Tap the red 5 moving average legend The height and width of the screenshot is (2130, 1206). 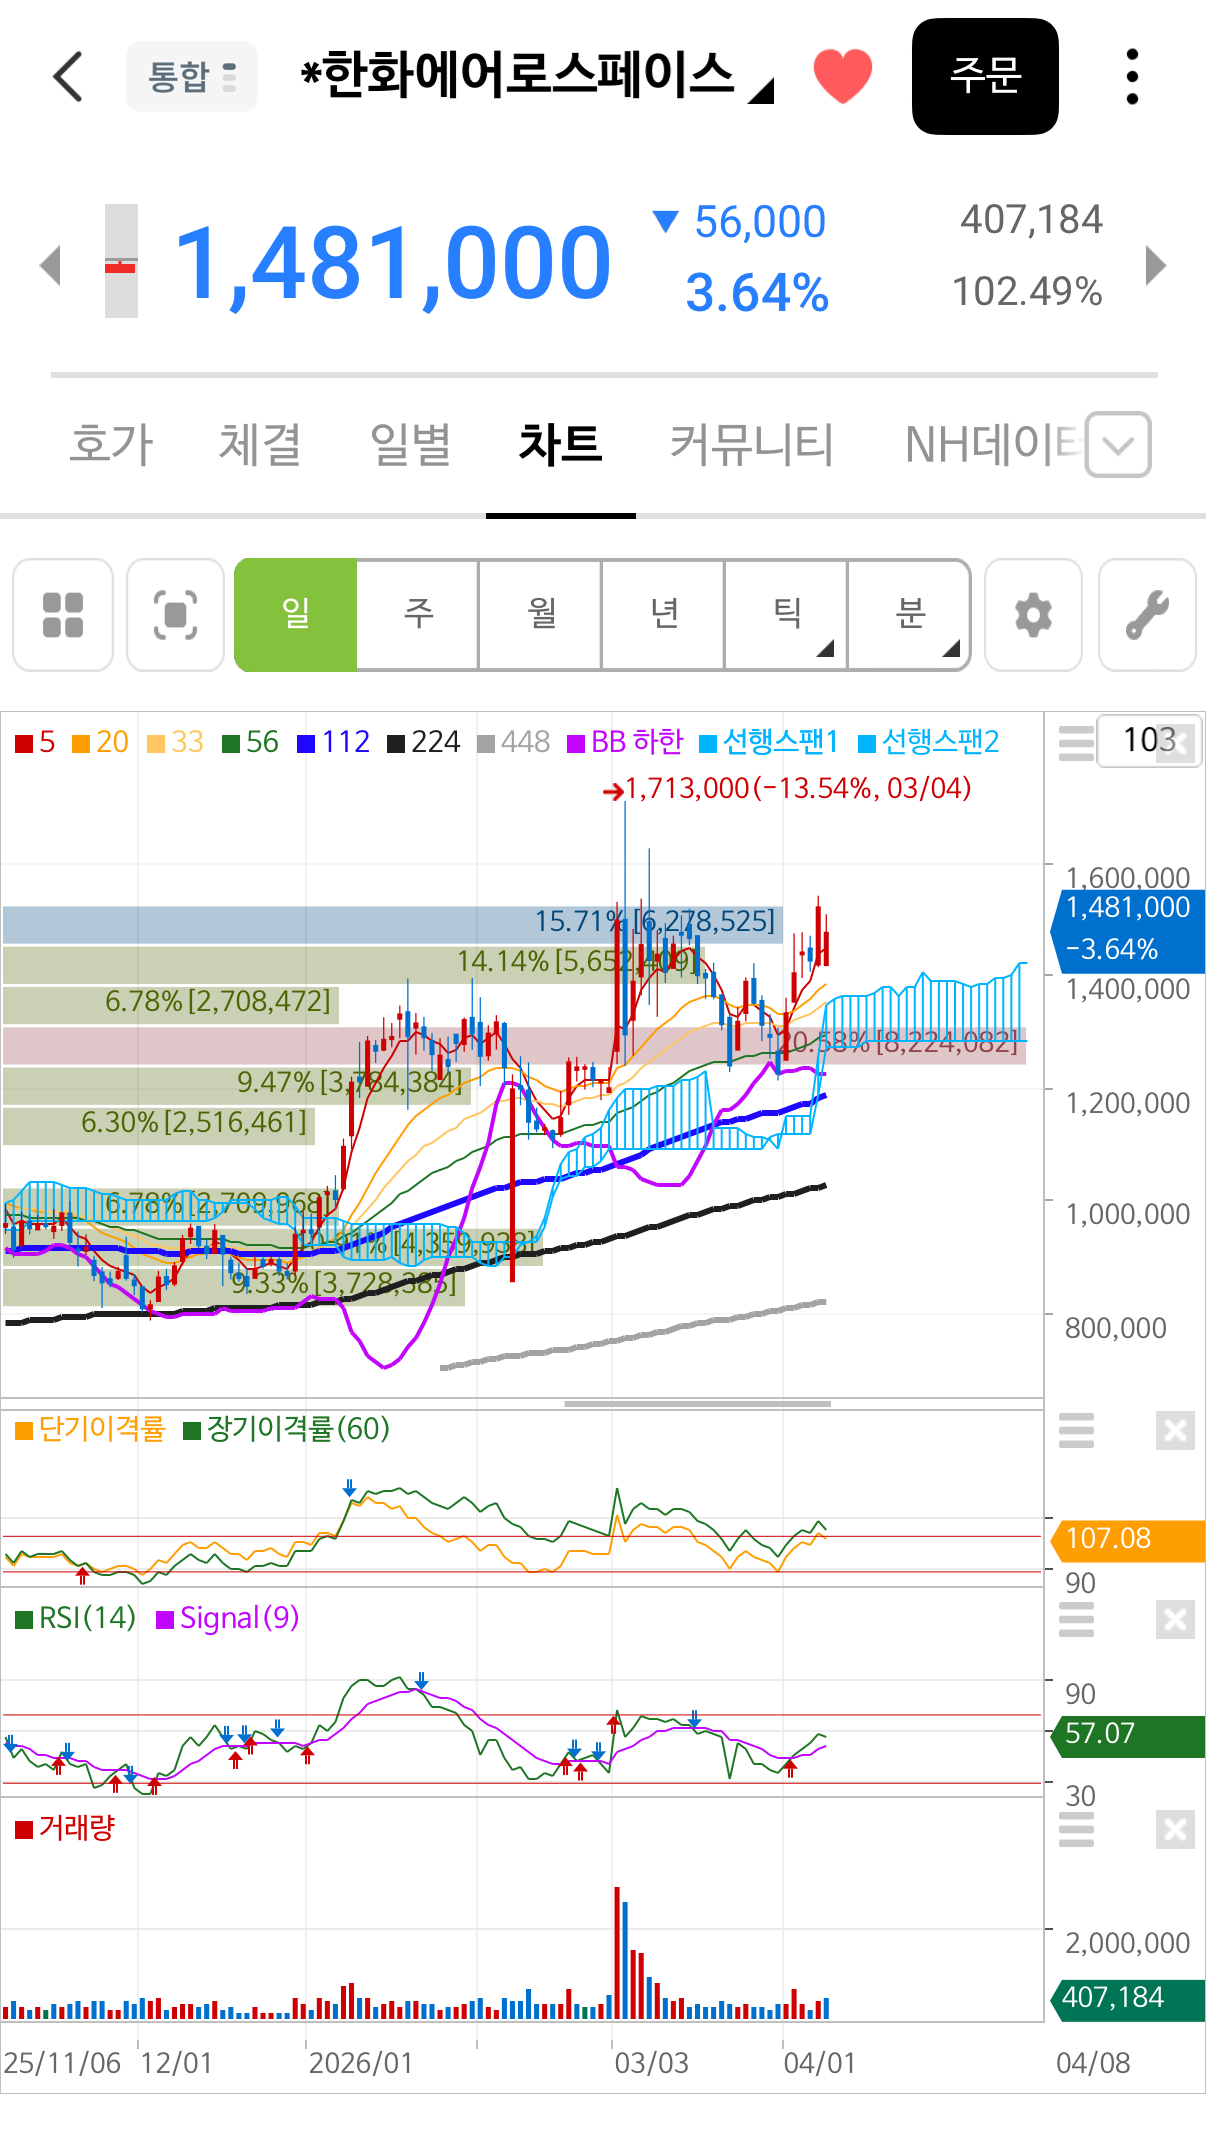click(36, 742)
